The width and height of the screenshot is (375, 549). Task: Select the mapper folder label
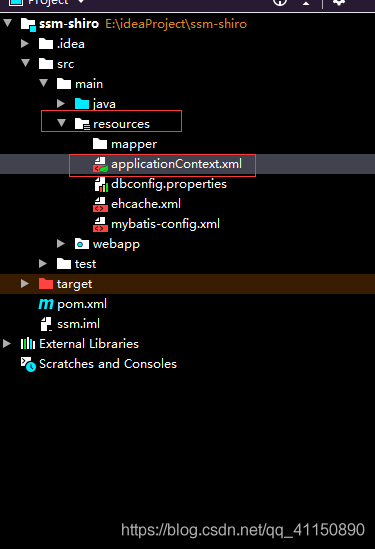134,144
